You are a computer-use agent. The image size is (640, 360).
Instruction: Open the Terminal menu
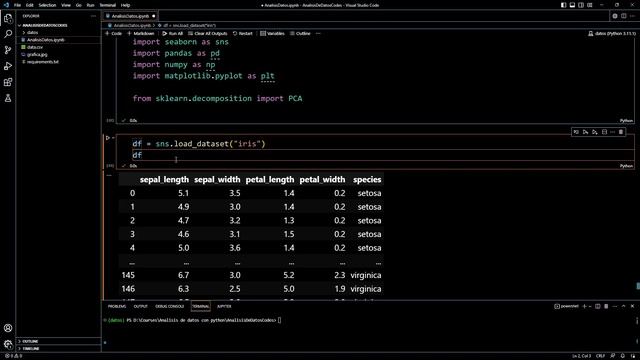point(108,5)
